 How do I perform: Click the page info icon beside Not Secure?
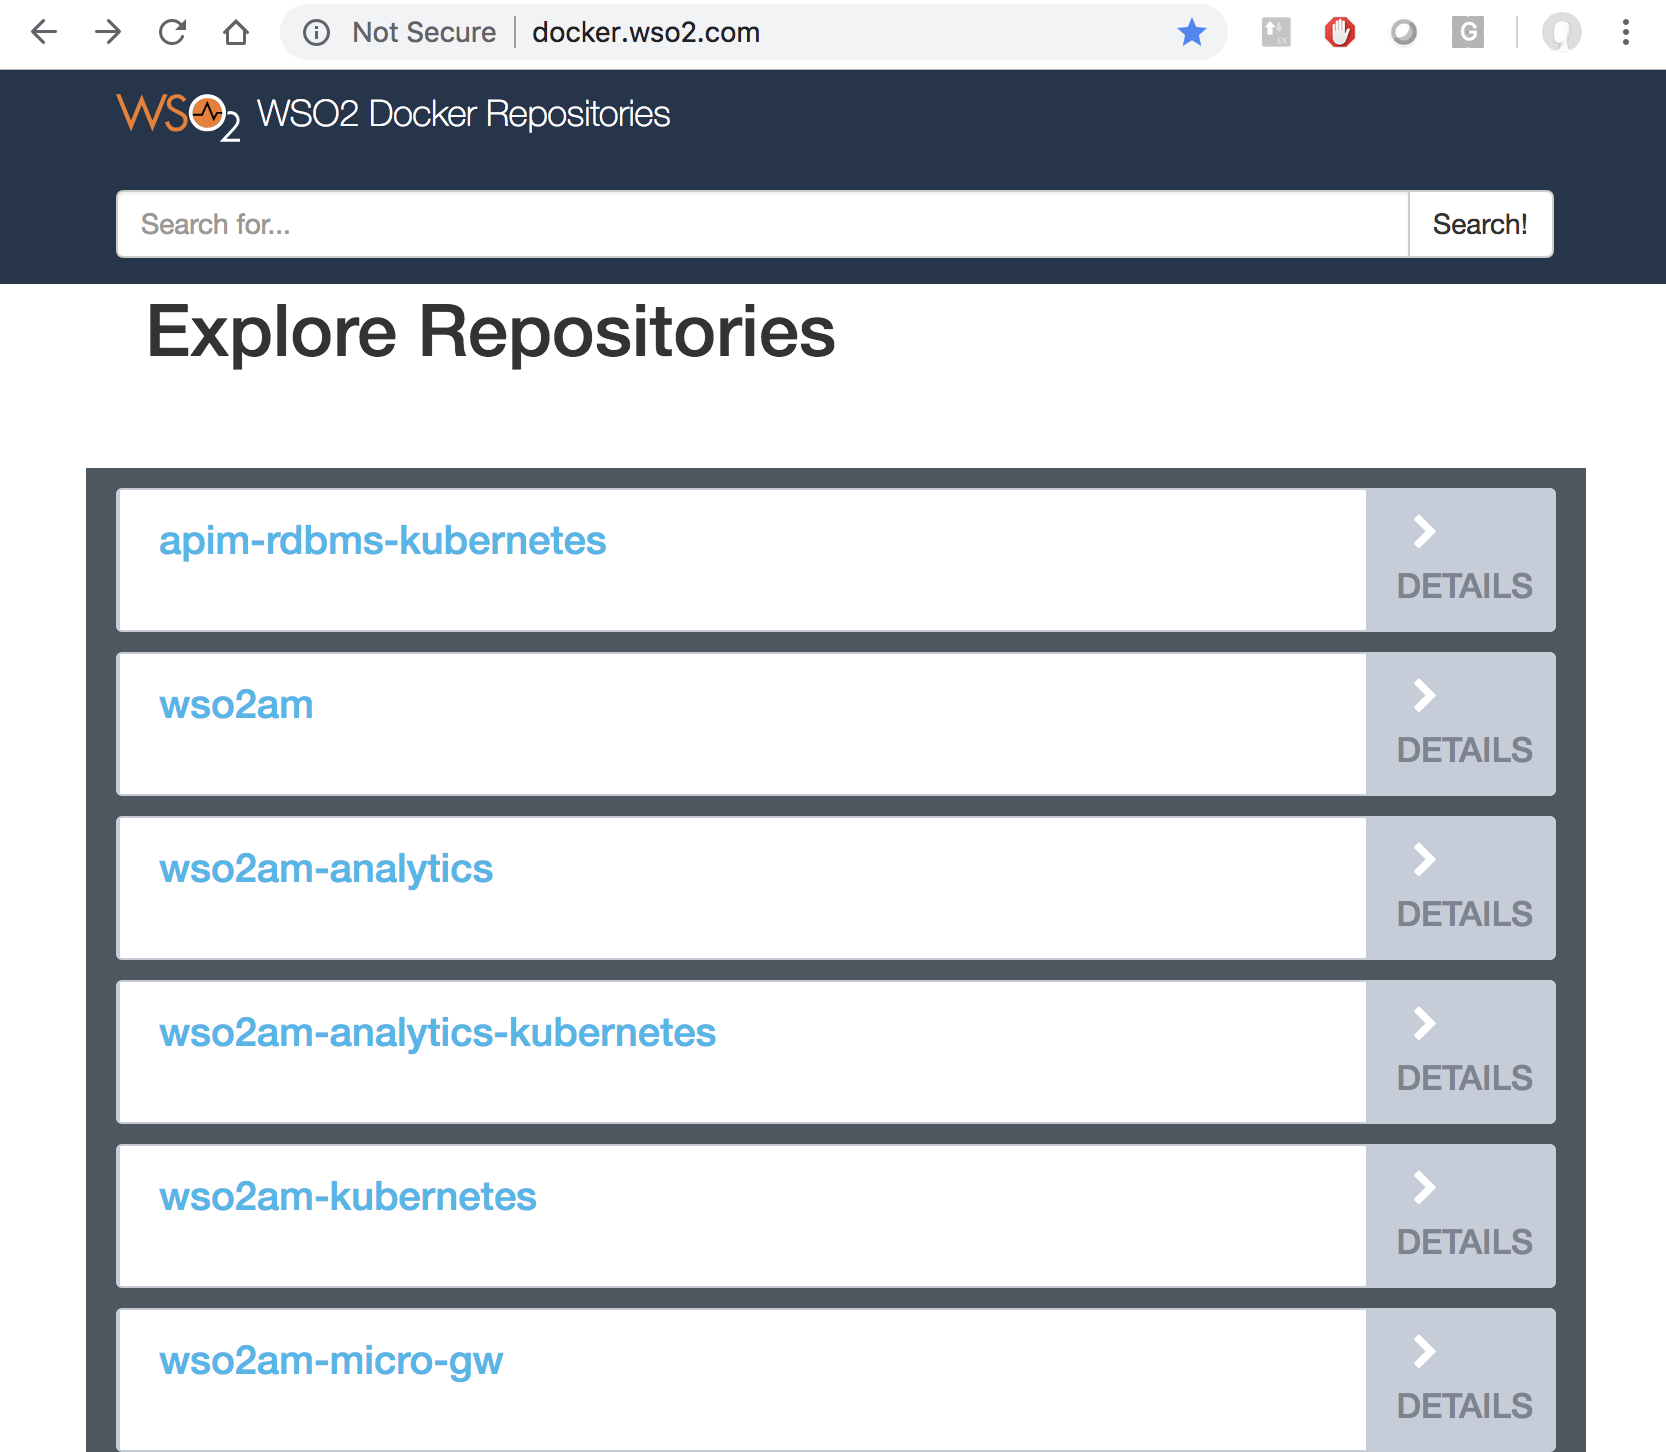(x=316, y=32)
